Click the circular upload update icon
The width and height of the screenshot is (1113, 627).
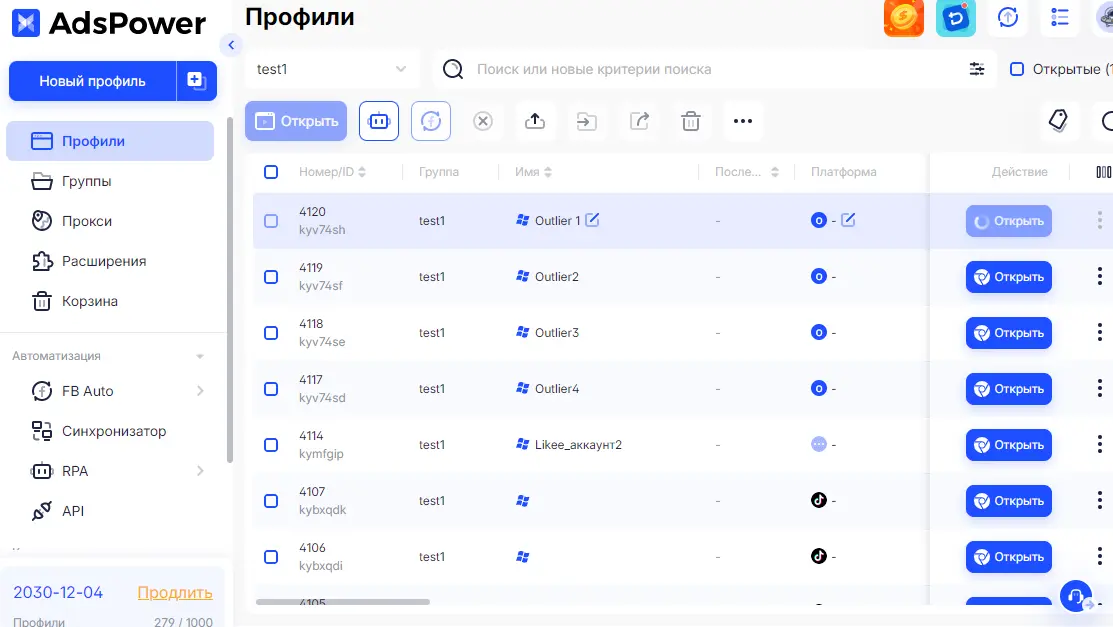click(x=1008, y=17)
